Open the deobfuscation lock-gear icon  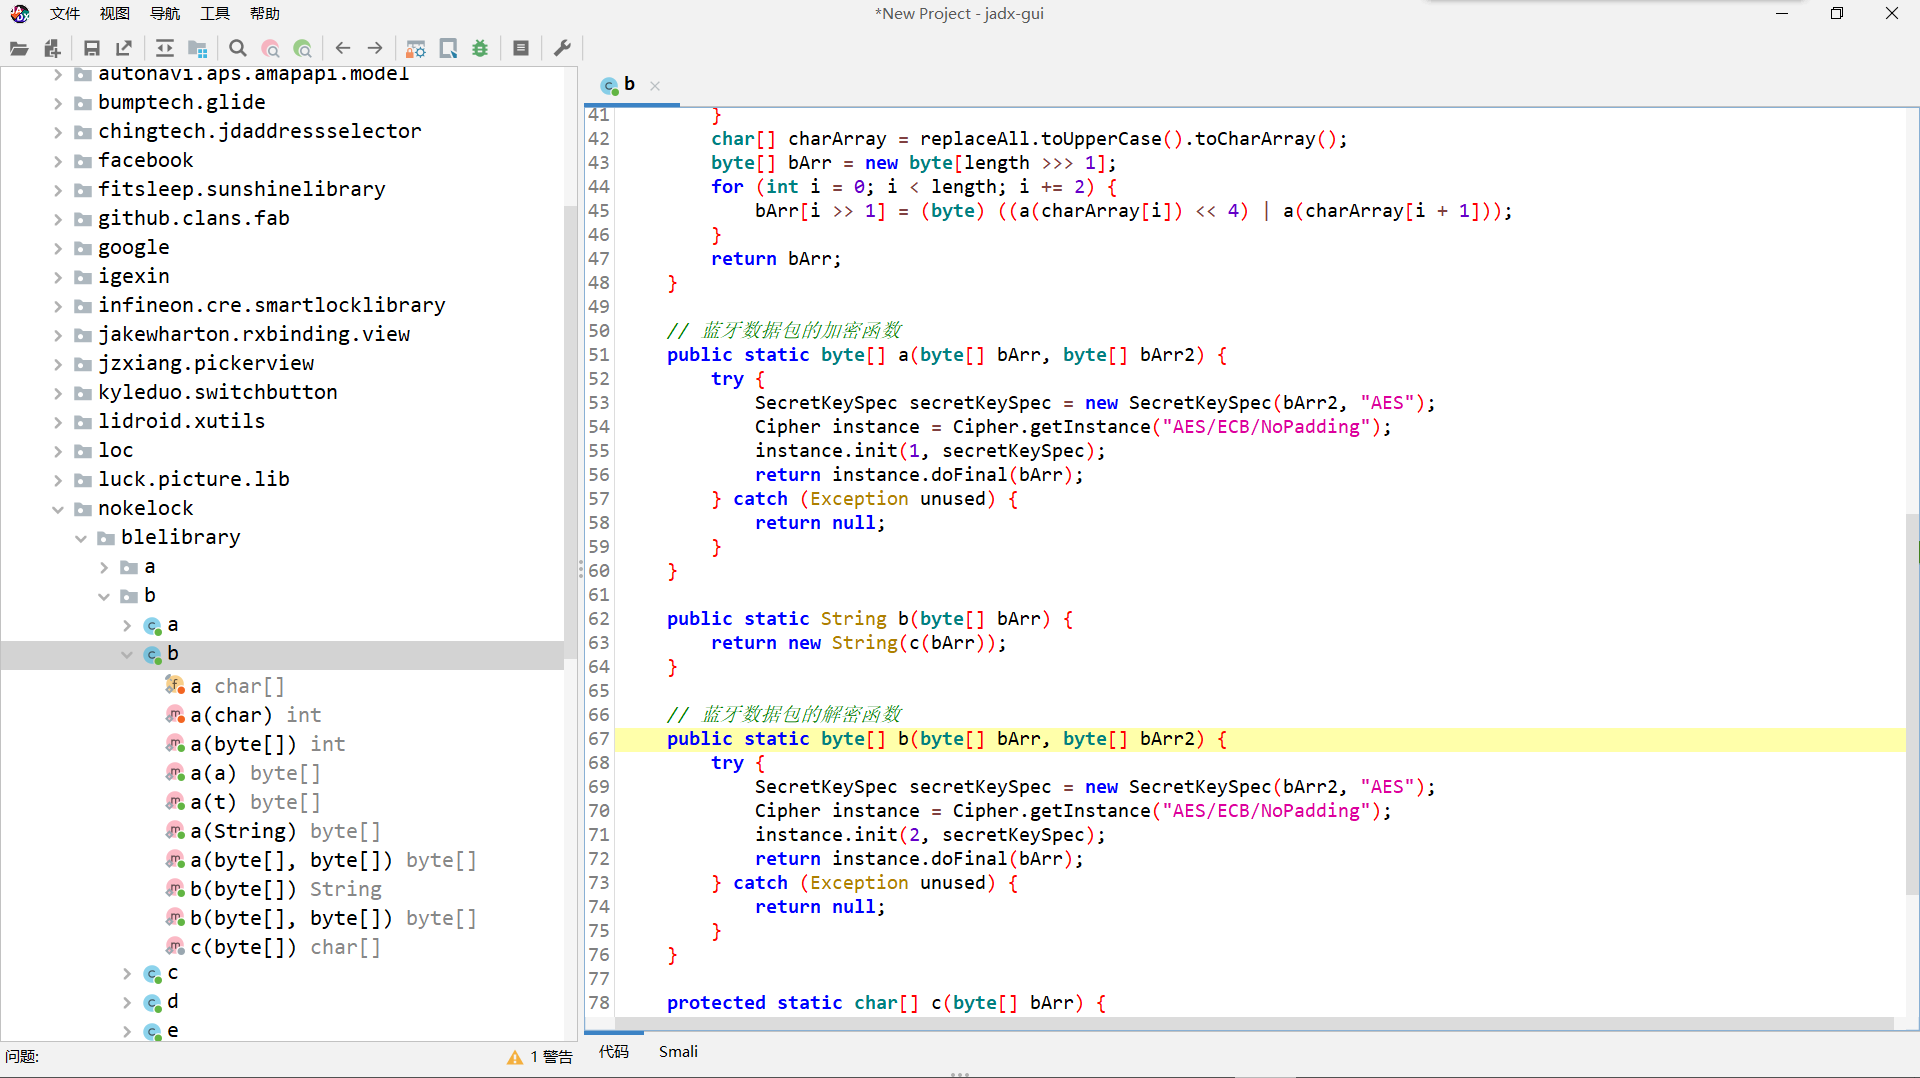(416, 48)
